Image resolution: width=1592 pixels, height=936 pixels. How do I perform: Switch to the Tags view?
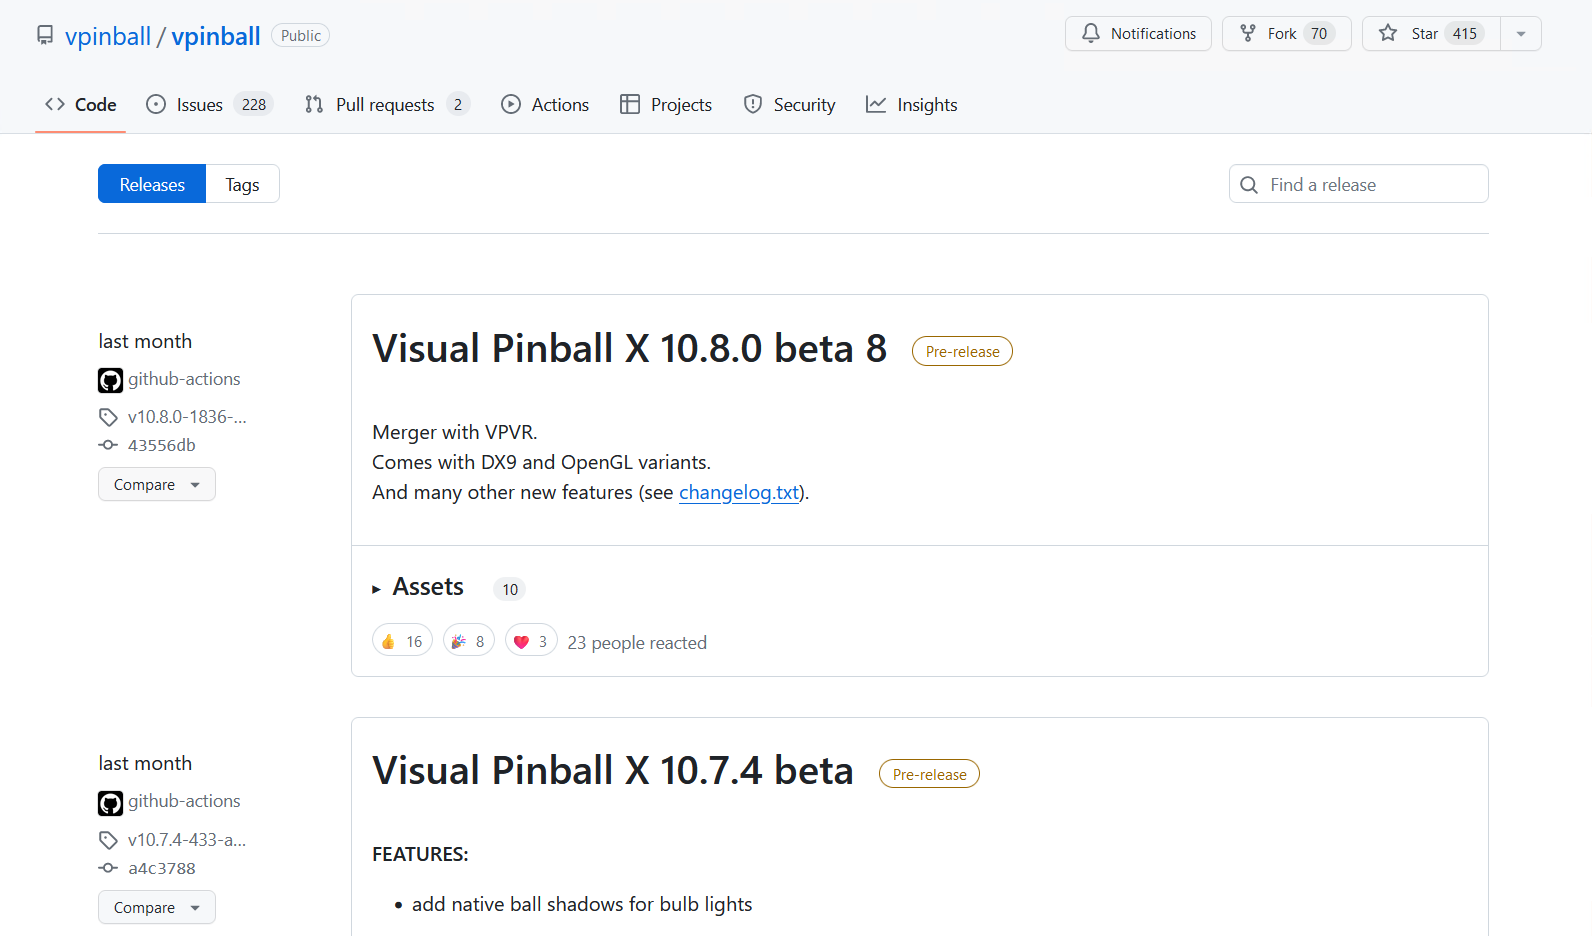[x=242, y=184]
